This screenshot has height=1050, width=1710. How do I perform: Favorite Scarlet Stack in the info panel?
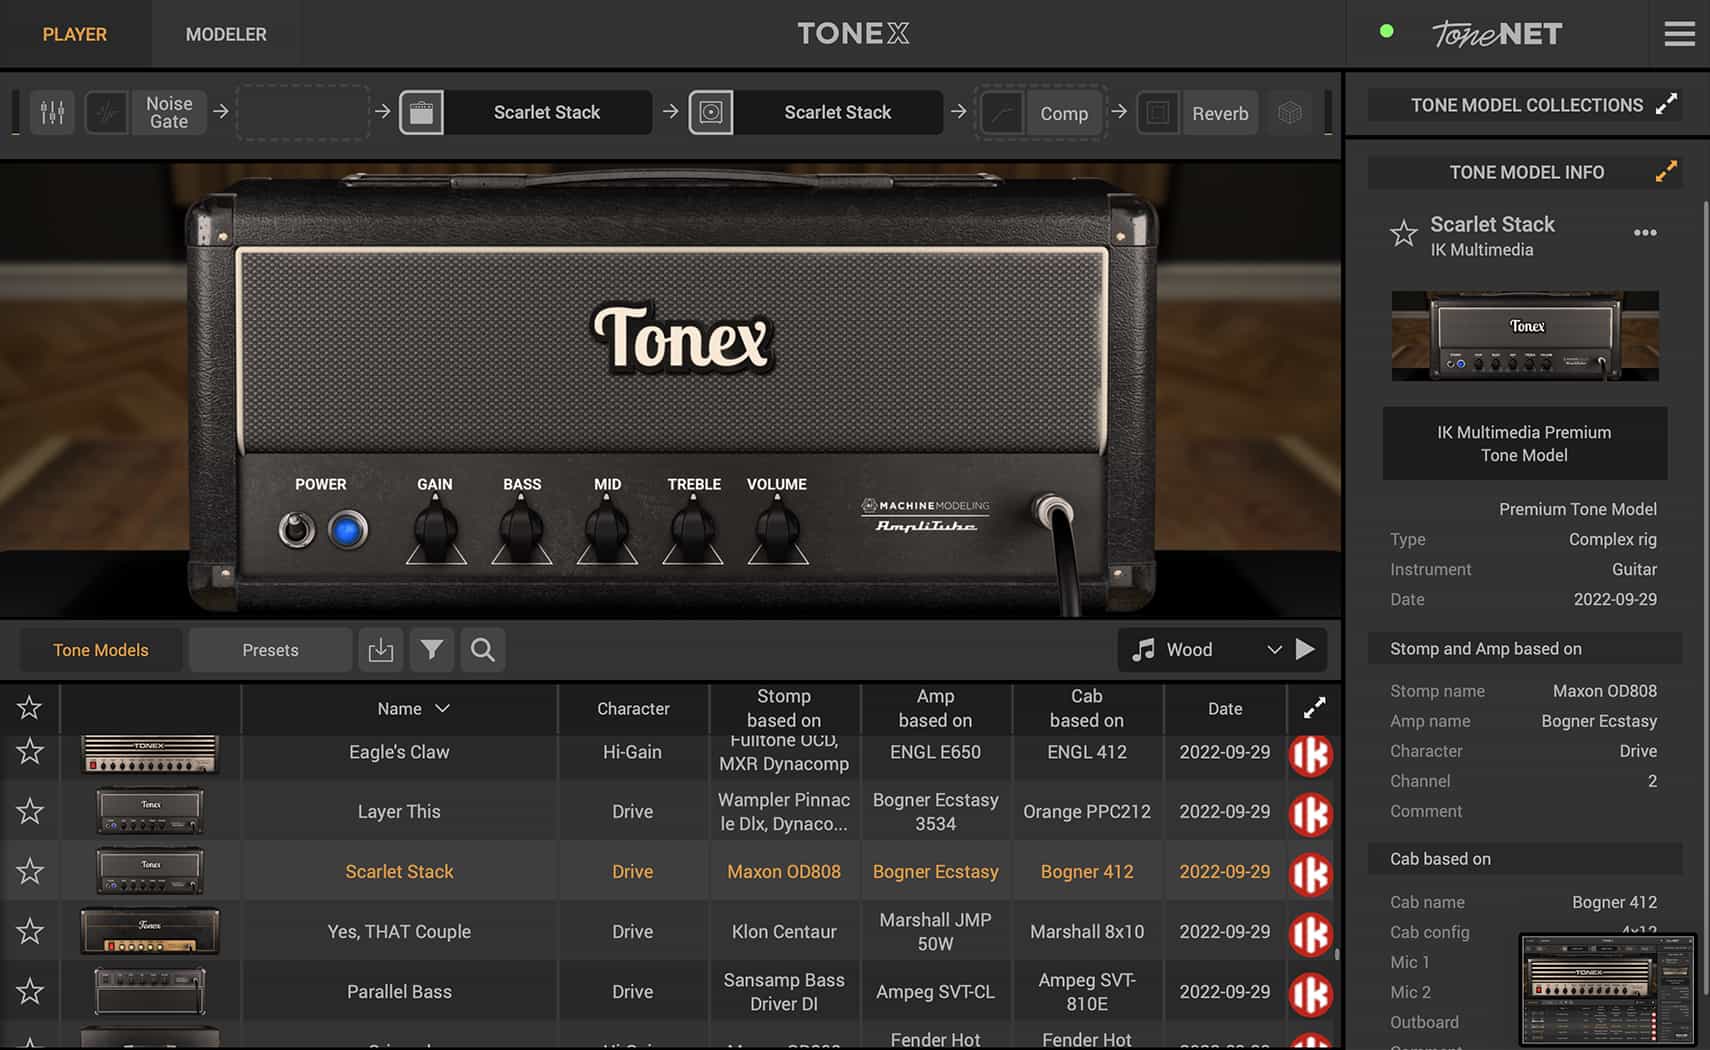tap(1404, 234)
